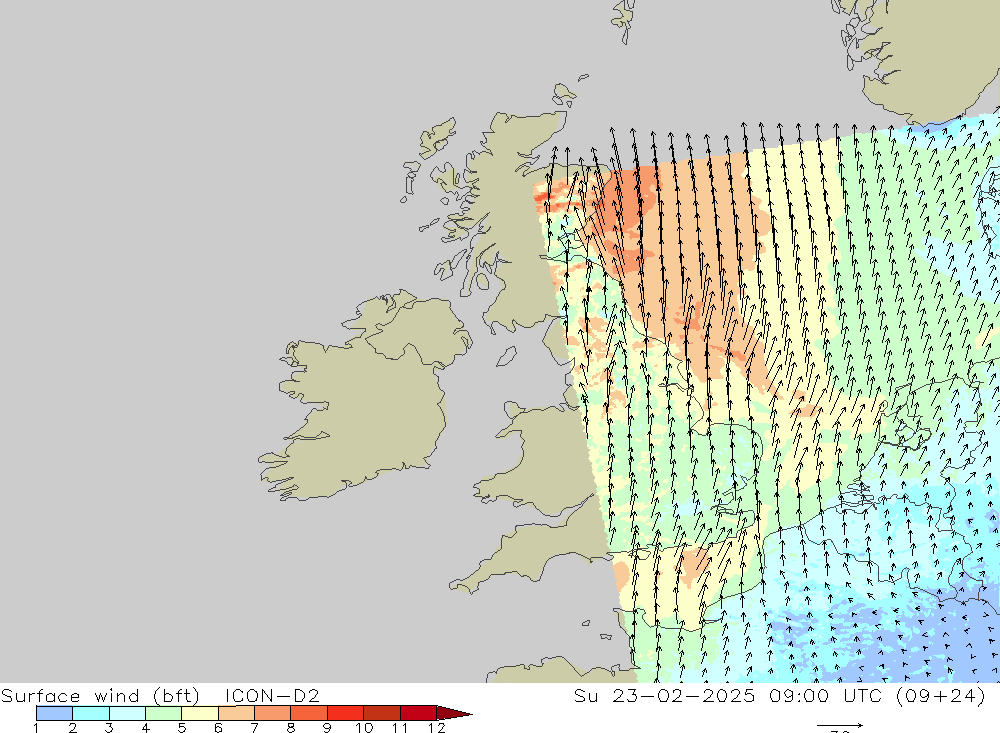Screen dimensions: 1000x733
Task: Click the legend number '12'
Action: [x=436, y=728]
